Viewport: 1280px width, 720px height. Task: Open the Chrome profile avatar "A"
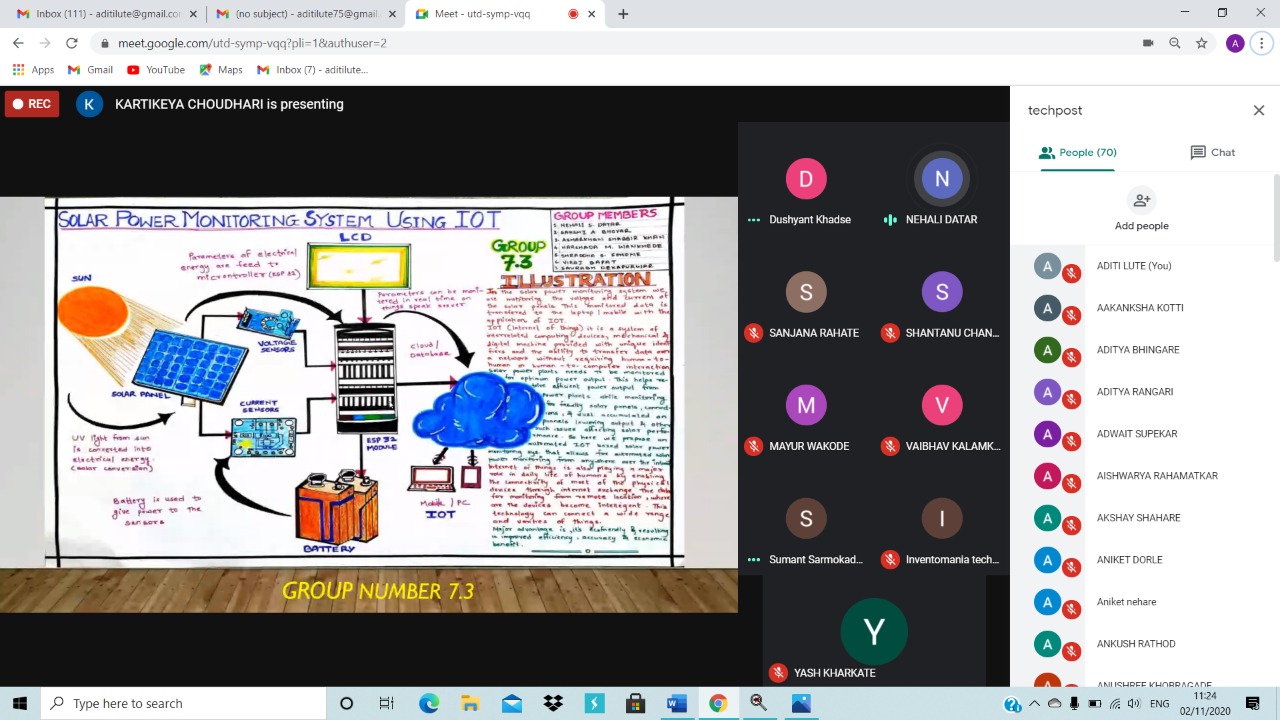click(1235, 43)
